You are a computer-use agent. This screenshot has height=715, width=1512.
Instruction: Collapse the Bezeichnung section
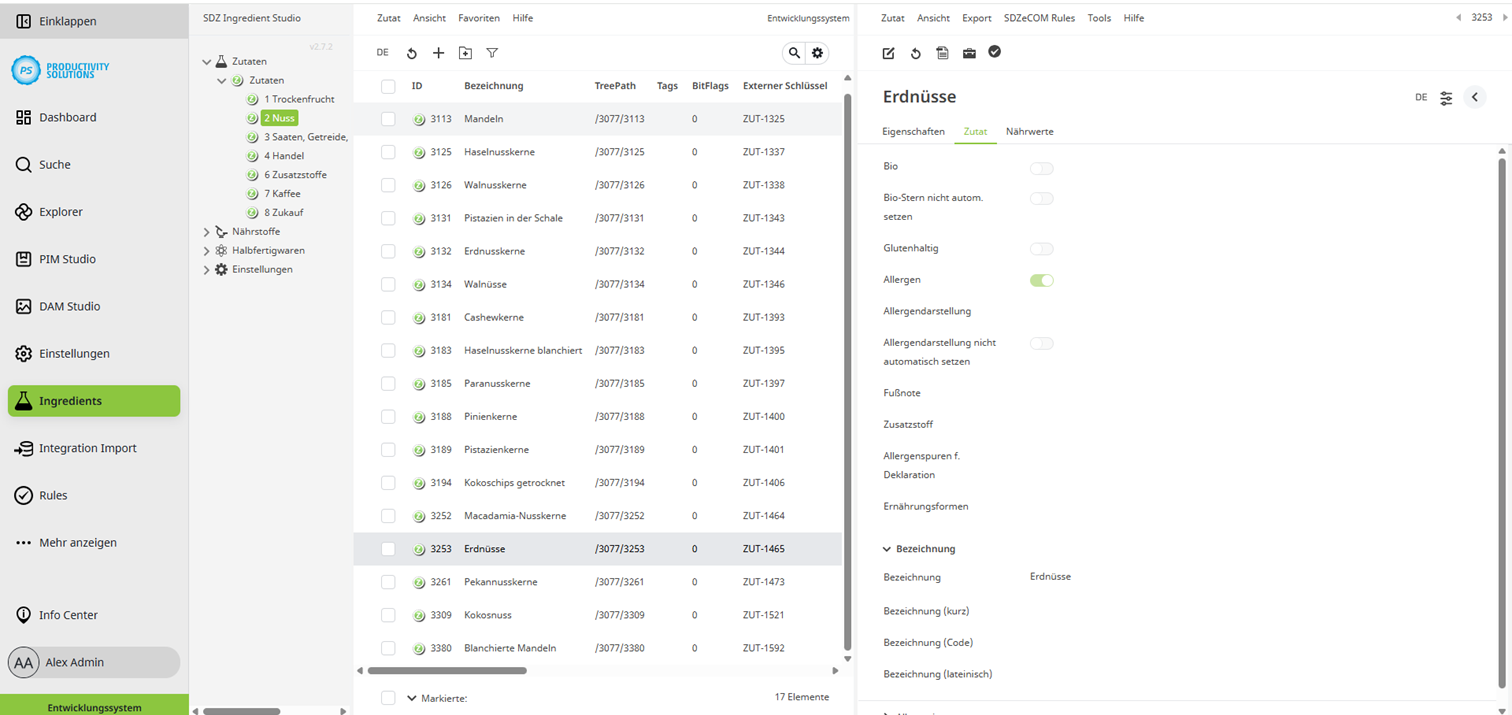[x=885, y=548]
